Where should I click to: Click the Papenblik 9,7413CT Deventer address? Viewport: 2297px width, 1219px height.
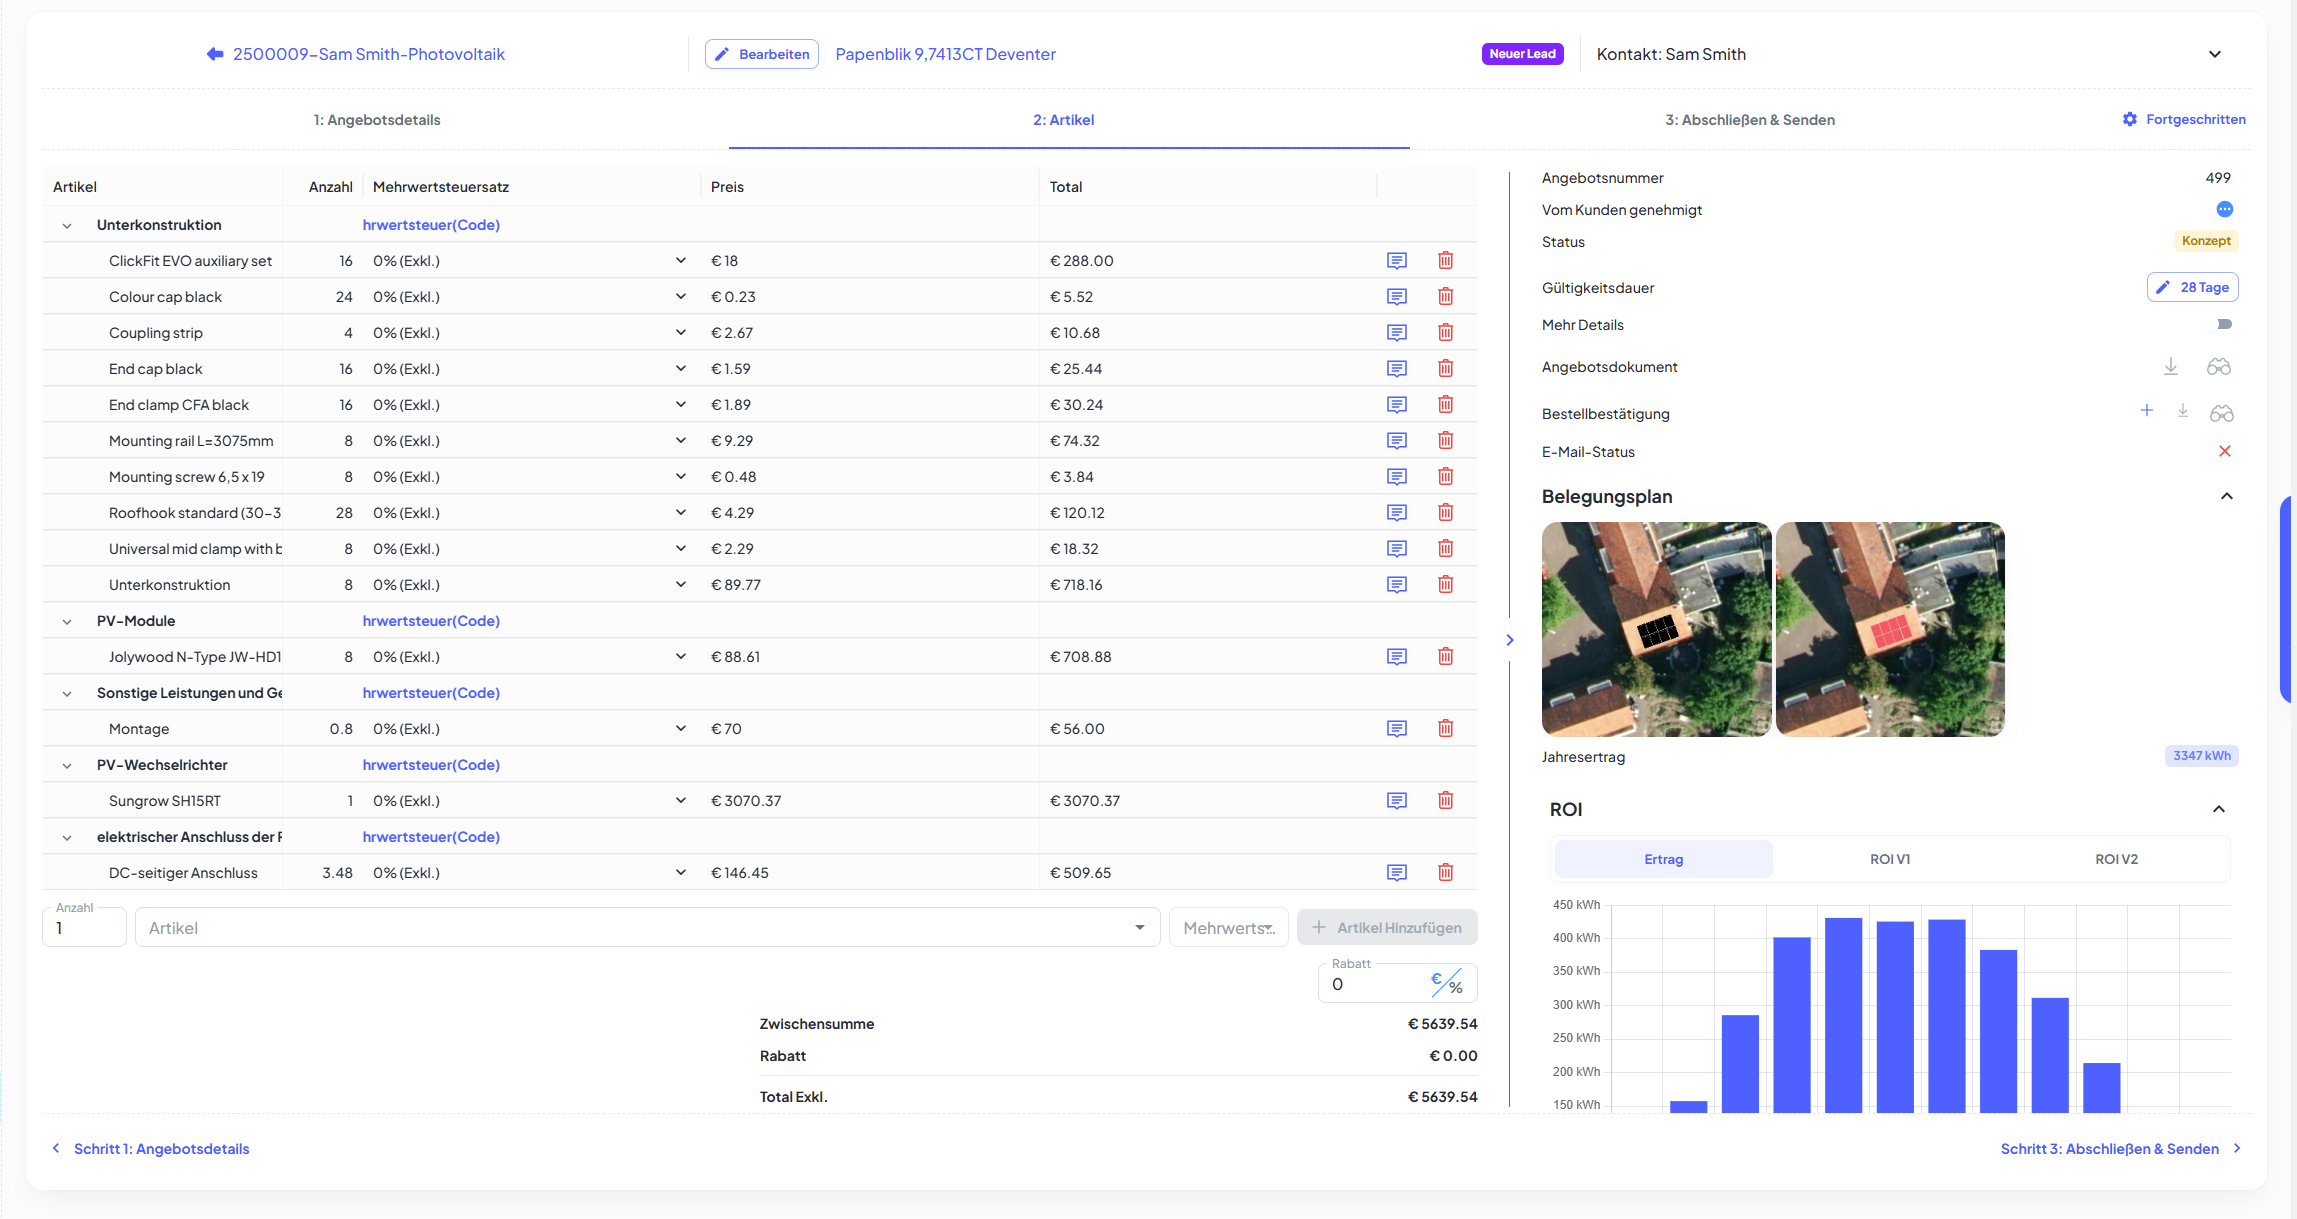pyautogui.click(x=945, y=54)
